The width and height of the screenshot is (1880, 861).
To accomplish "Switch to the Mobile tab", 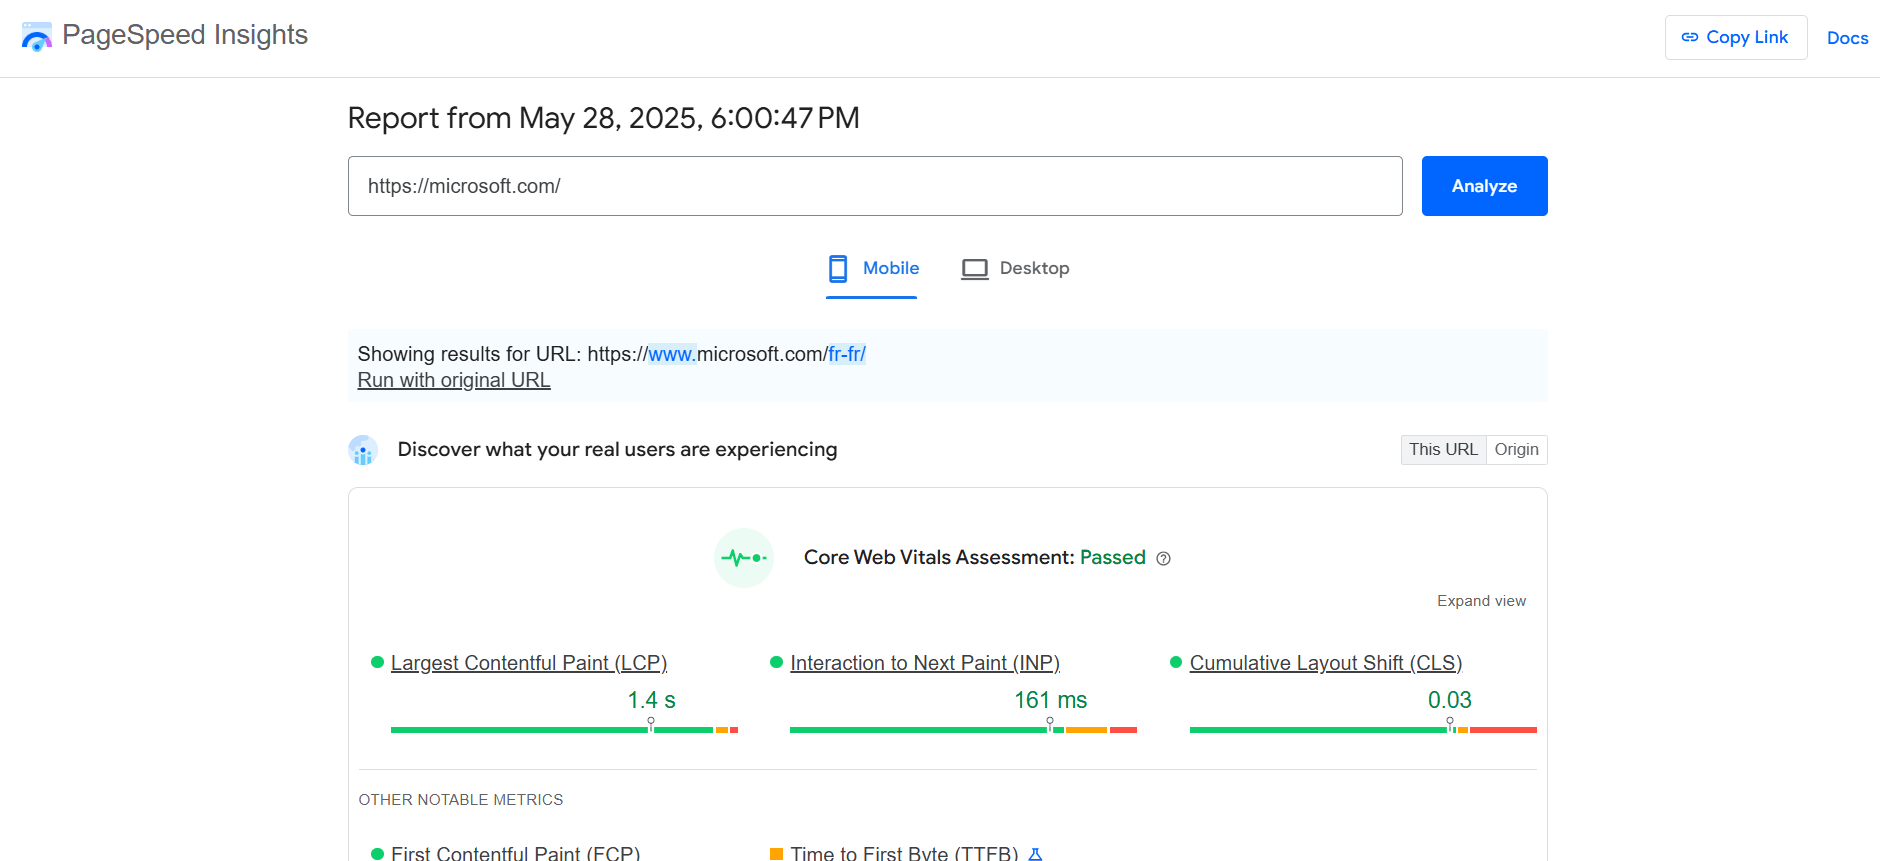I will (872, 269).
